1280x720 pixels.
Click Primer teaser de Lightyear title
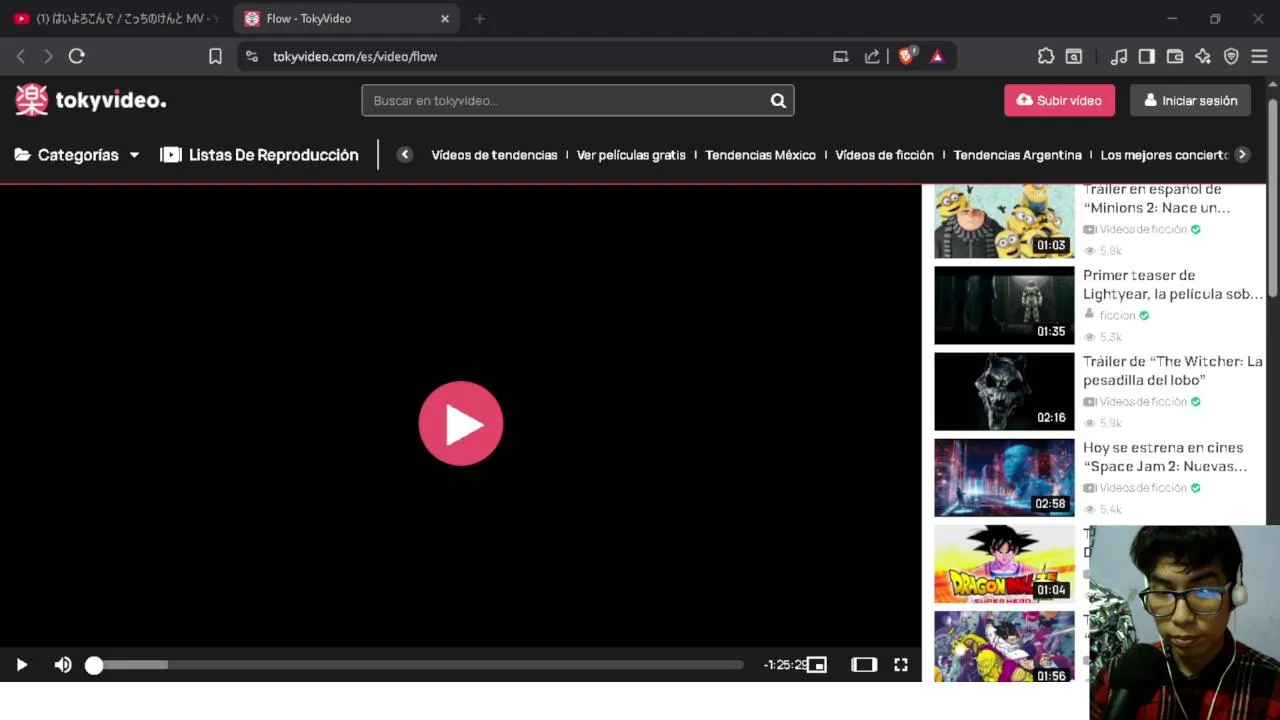click(1172, 284)
